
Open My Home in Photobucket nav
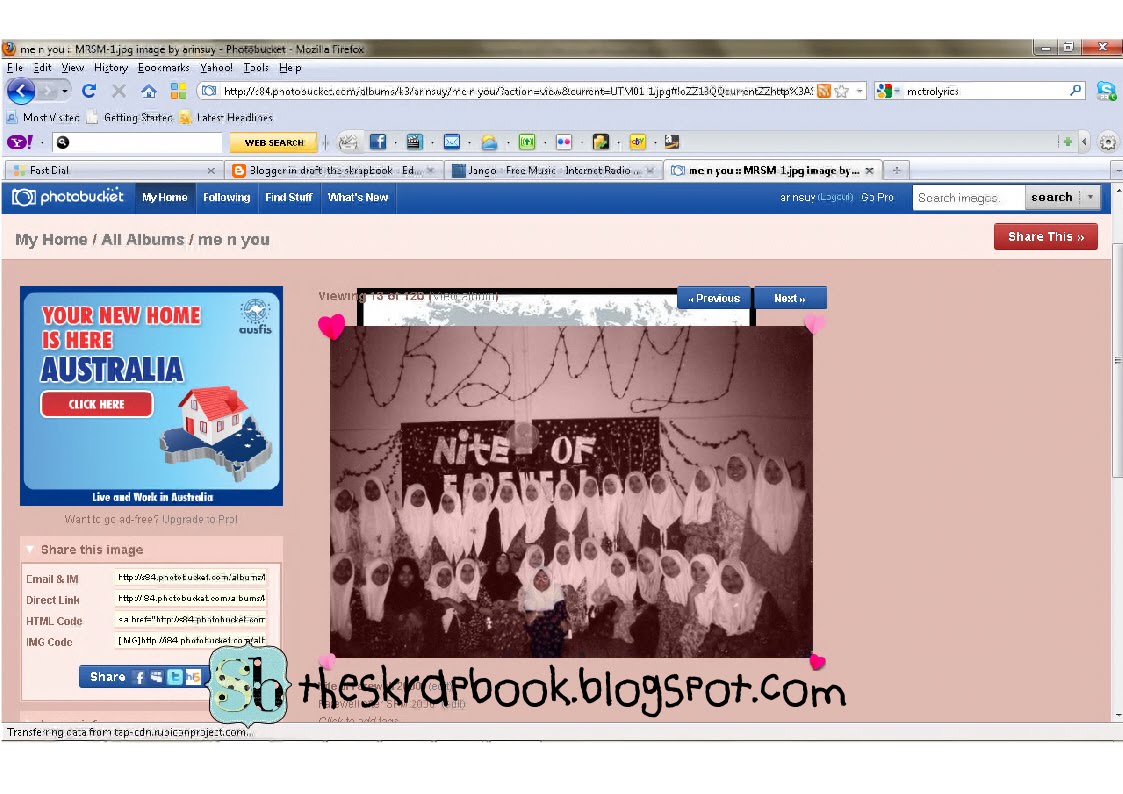tap(165, 198)
